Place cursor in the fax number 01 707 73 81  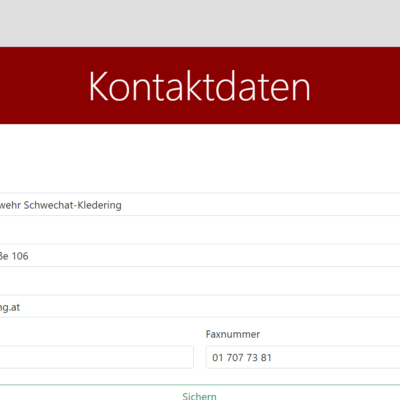tap(242, 358)
